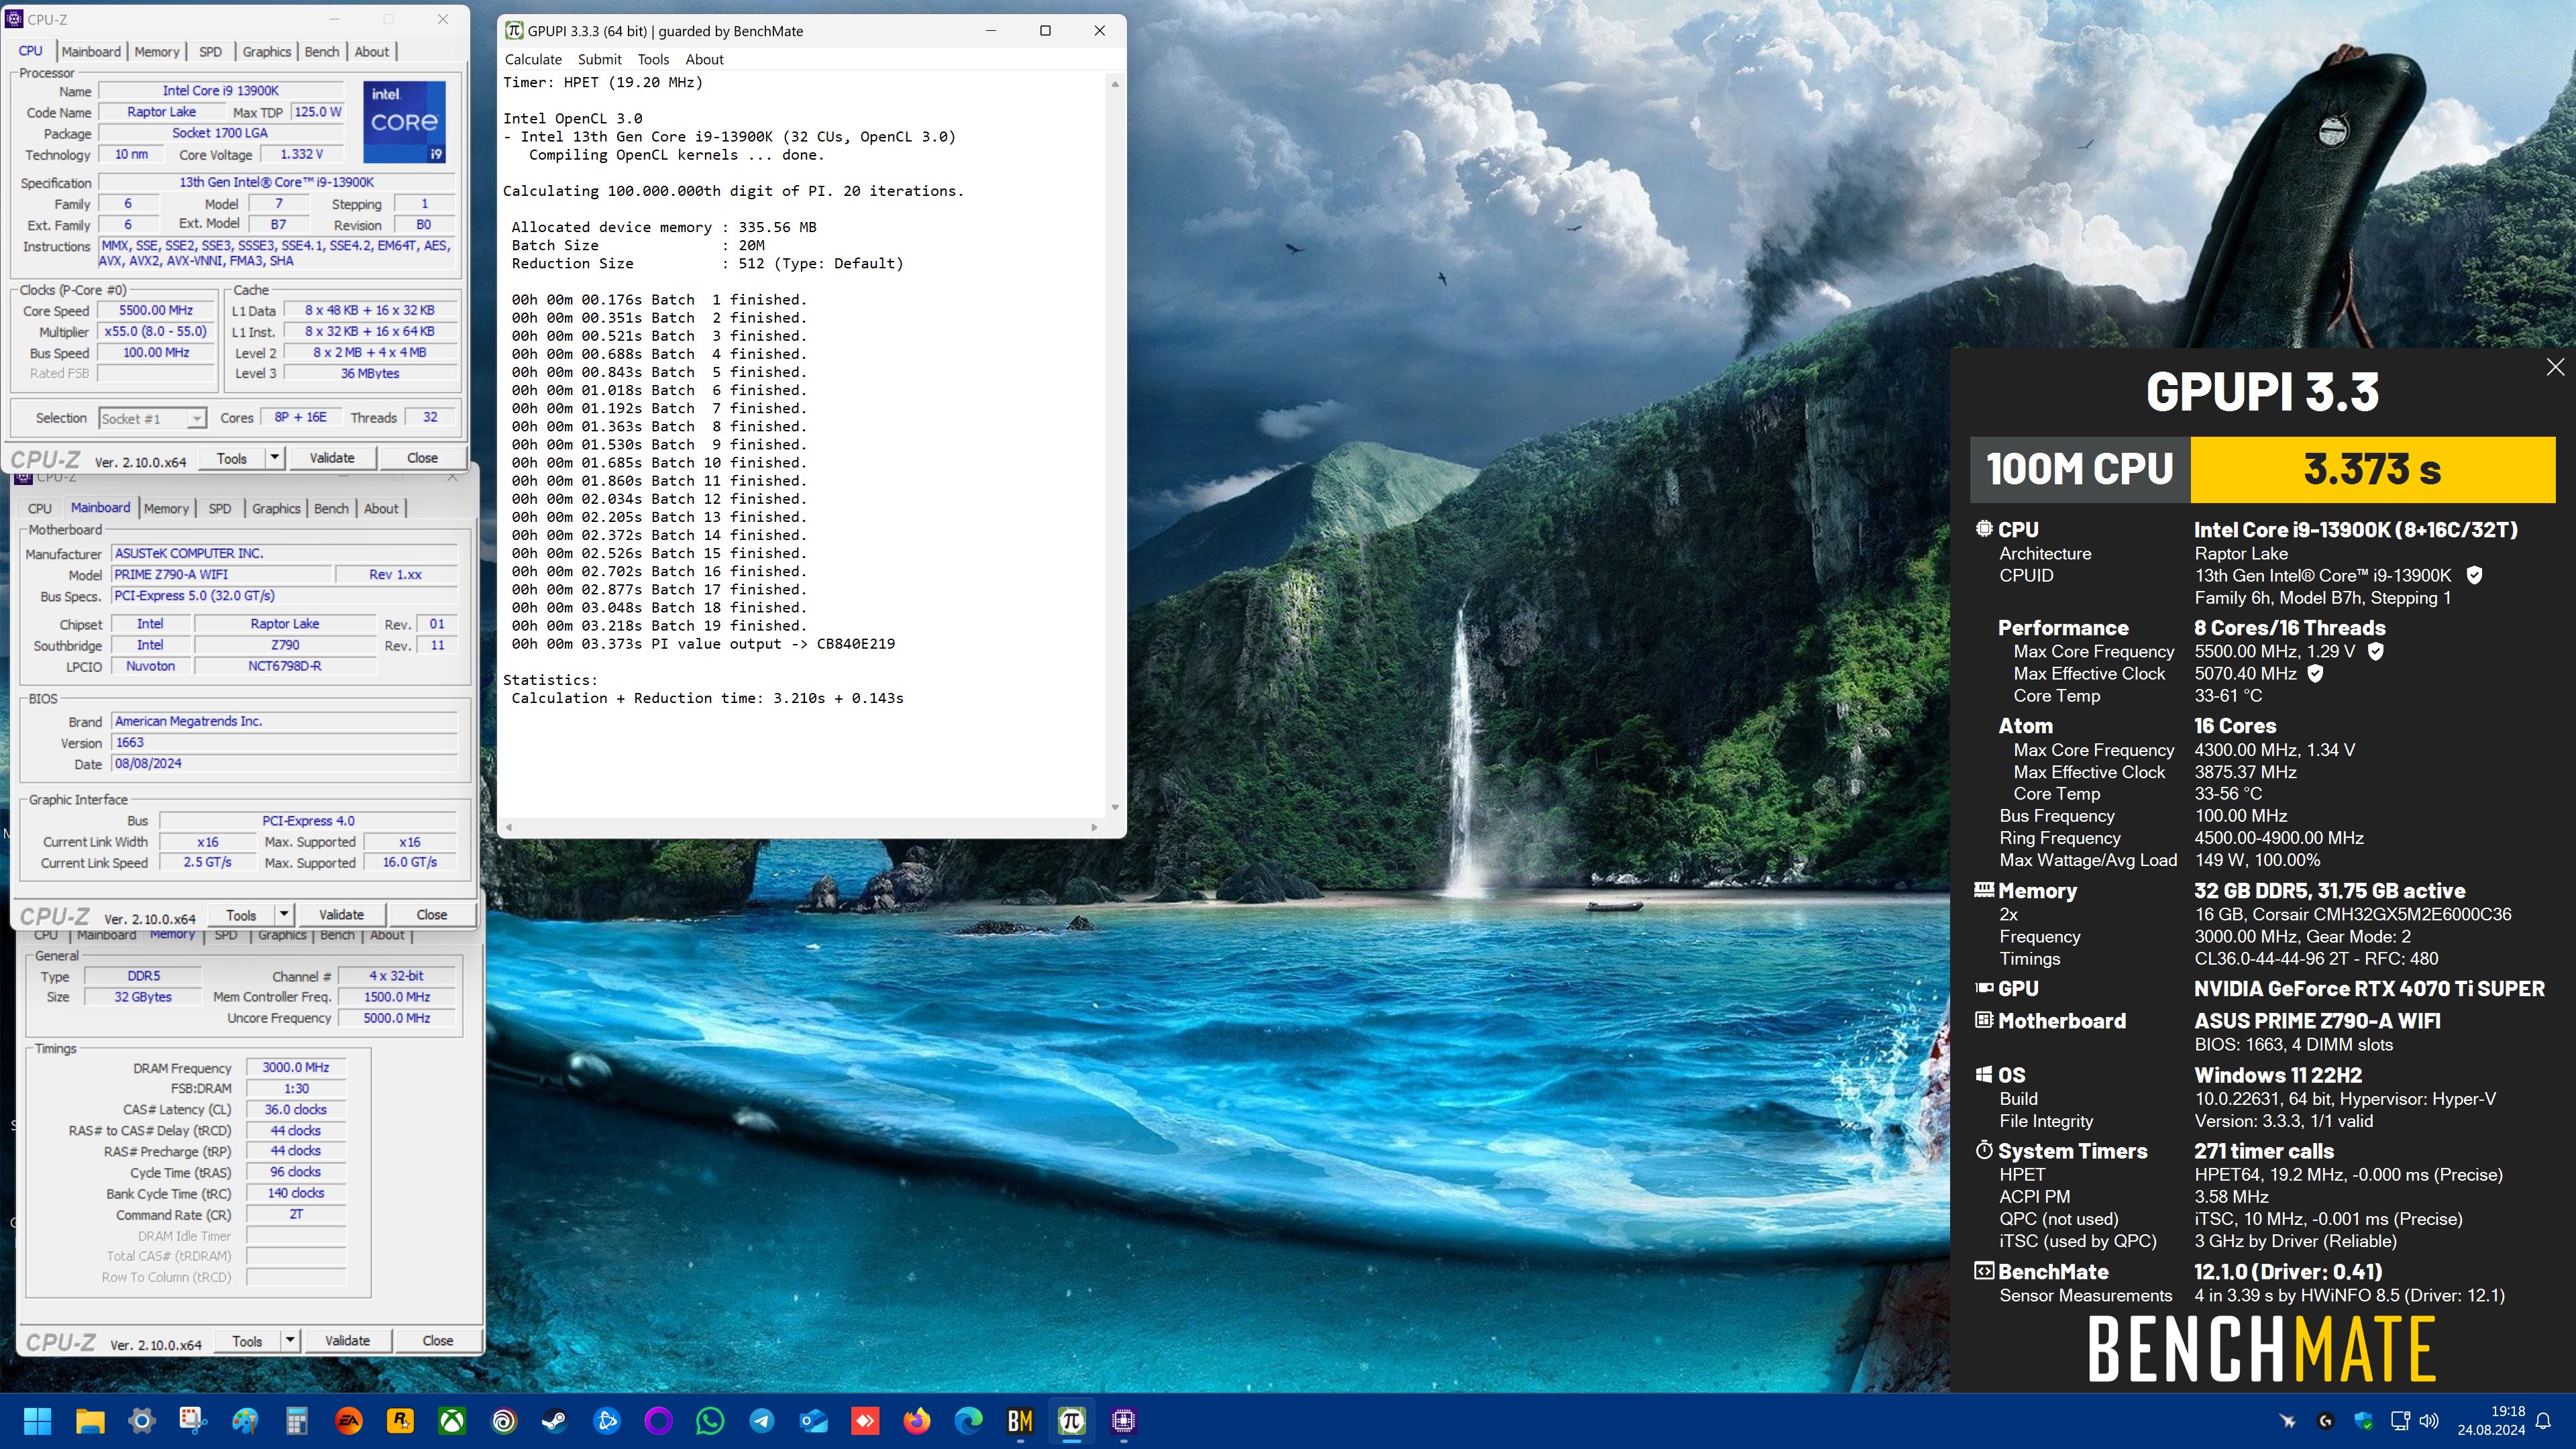The height and width of the screenshot is (1449, 2576).
Task: Click the Tools button in the Memory CPU-Z window
Action: coord(247,1340)
